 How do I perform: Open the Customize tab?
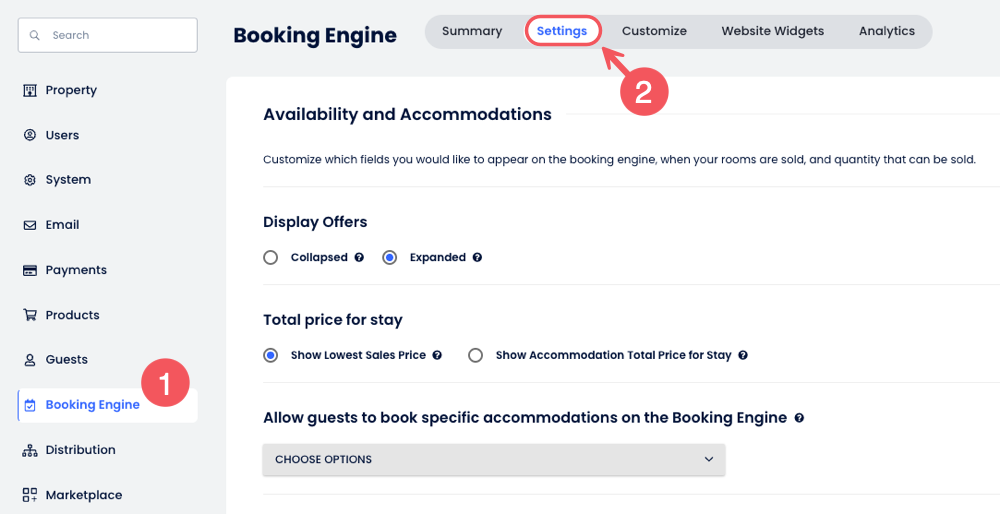point(654,31)
